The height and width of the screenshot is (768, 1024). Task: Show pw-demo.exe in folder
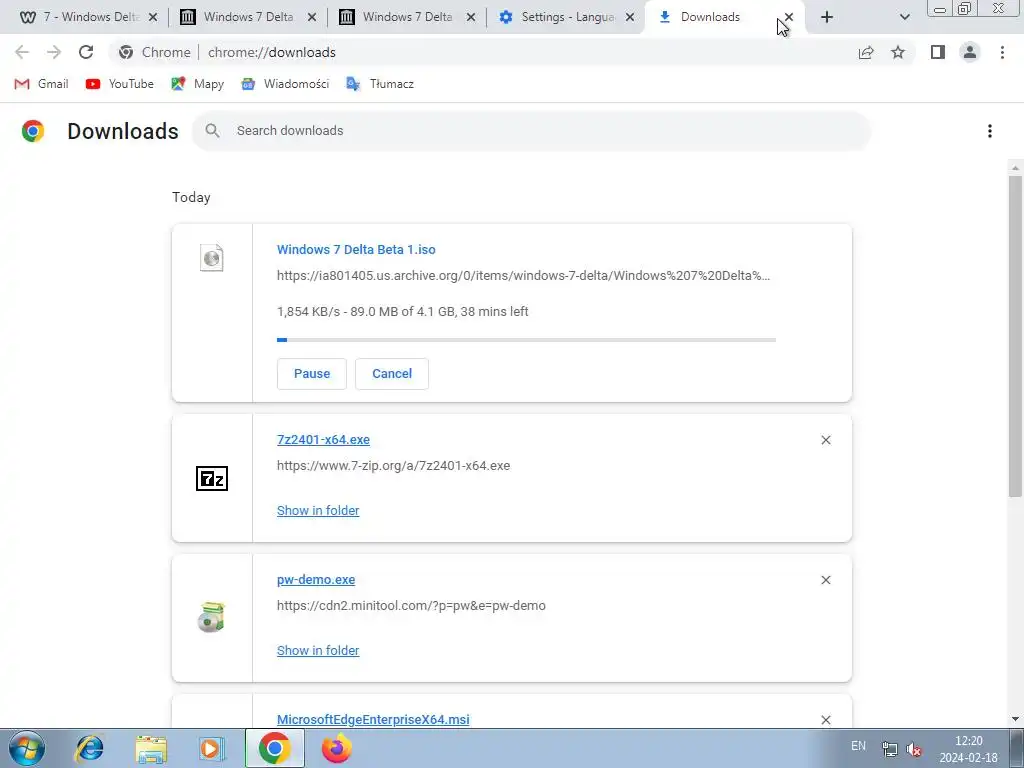click(318, 650)
